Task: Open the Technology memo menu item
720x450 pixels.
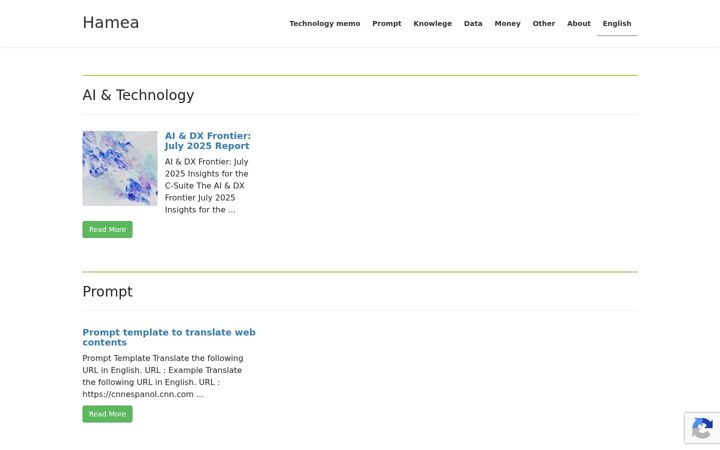Action: click(x=325, y=23)
